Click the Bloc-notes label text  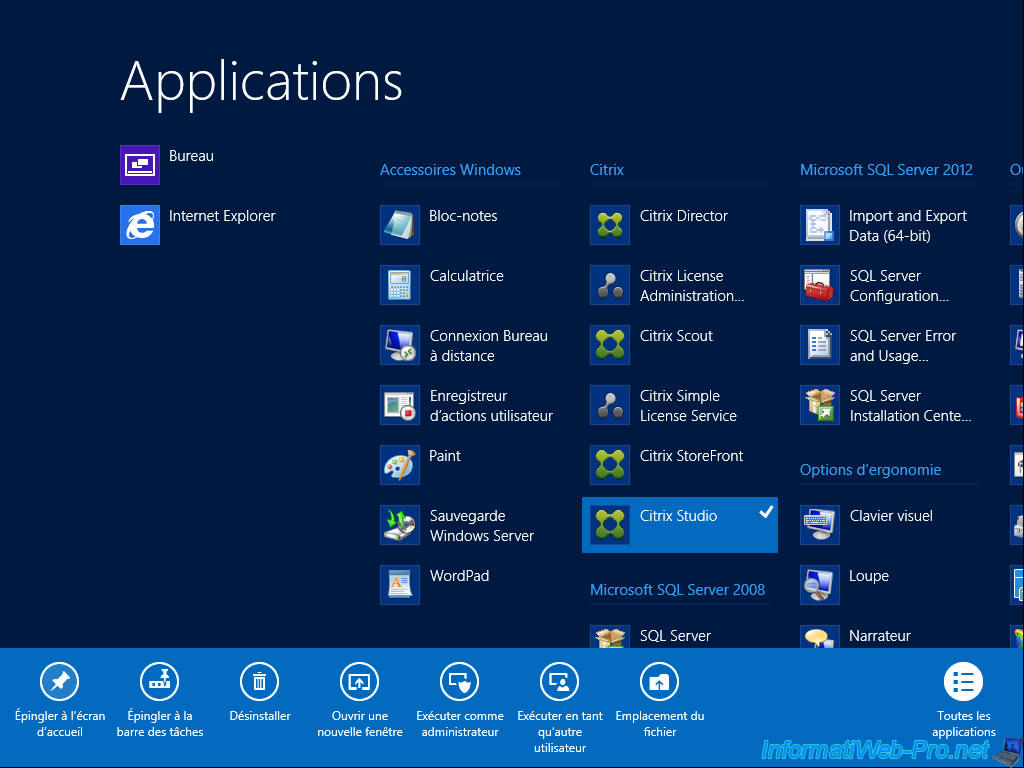(463, 216)
